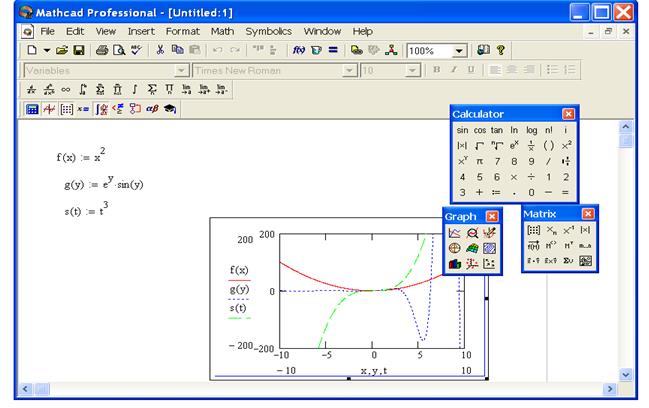Open the Graph toolbar from the Math palette

49,109
